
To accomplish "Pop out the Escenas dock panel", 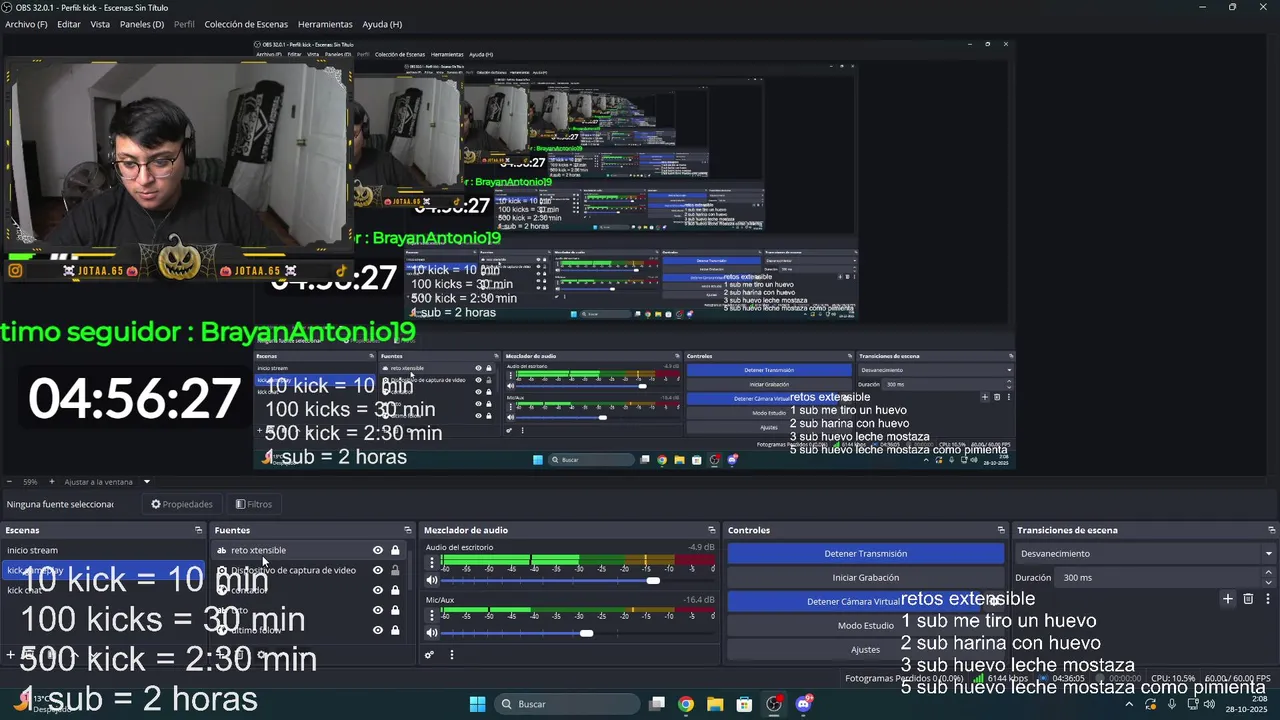I will pos(198,530).
